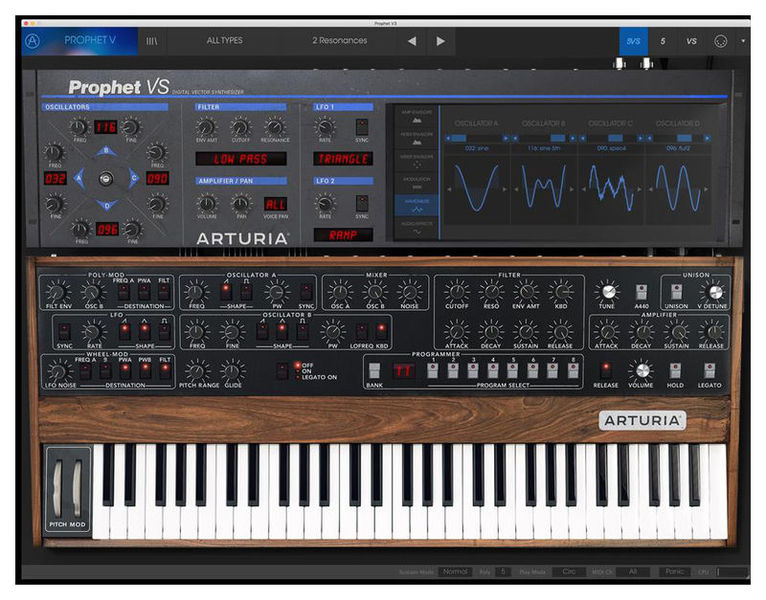This screenshot has height=600, width=766.
Task: Open the Arturia logo main menu
Action: (x=32, y=41)
